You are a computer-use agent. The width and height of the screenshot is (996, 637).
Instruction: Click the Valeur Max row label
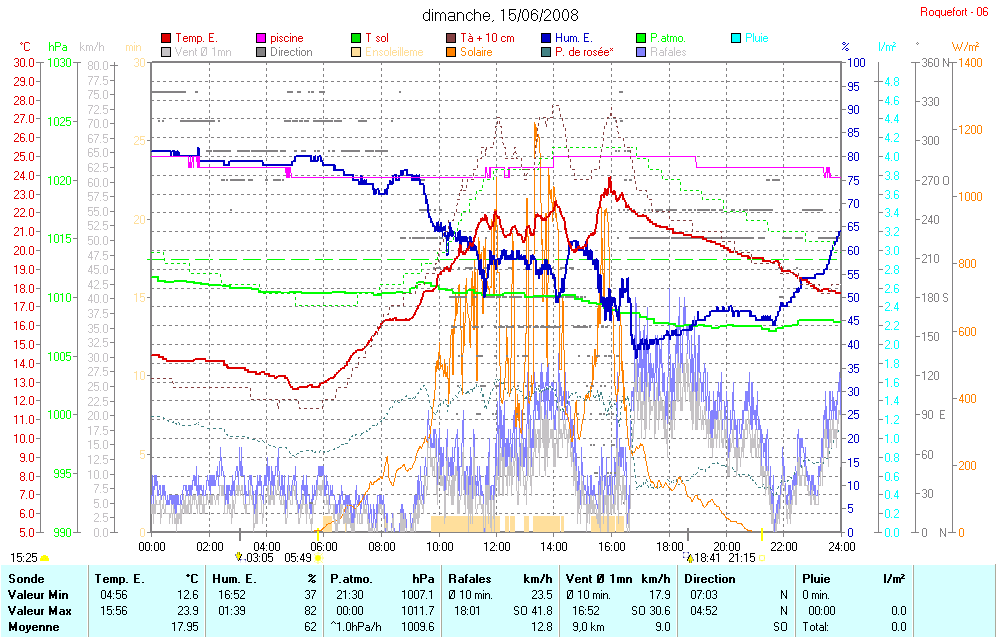pyautogui.click(x=39, y=611)
